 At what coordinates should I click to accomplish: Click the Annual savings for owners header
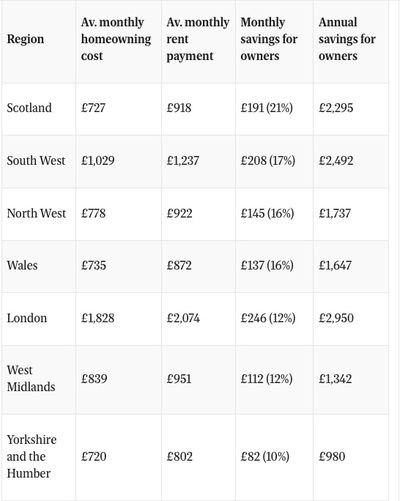(347, 39)
